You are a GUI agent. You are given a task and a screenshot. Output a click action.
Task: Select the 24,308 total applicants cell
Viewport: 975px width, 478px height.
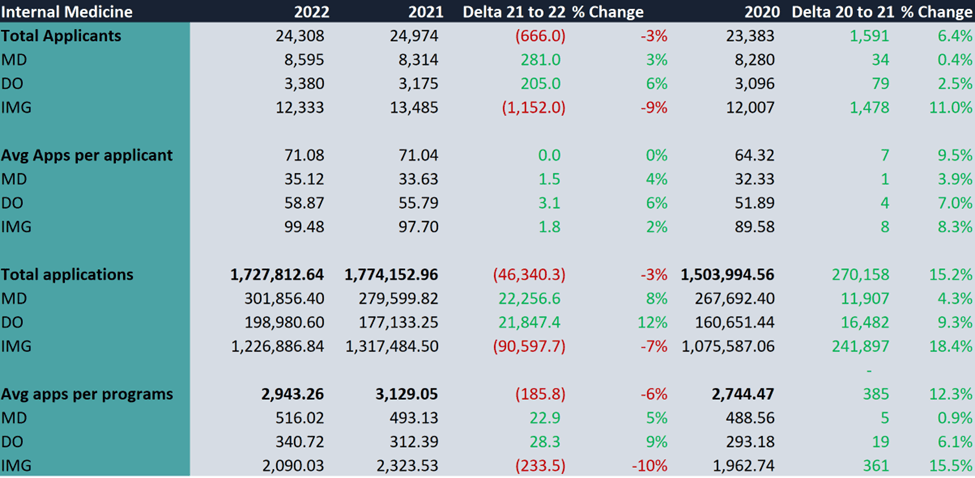coord(297,36)
